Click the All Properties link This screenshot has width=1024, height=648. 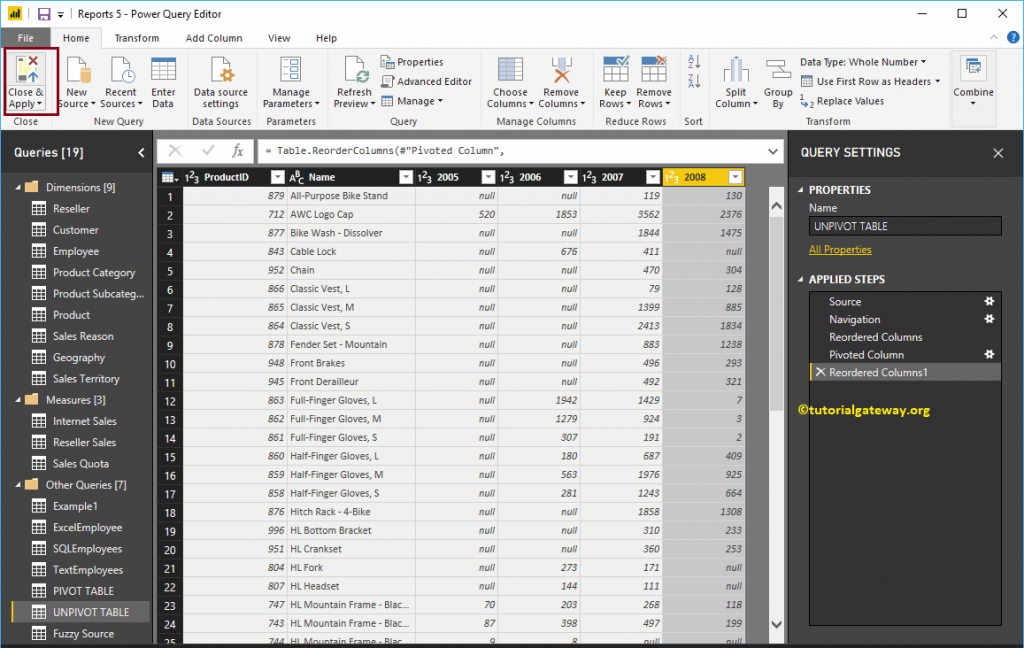842,249
